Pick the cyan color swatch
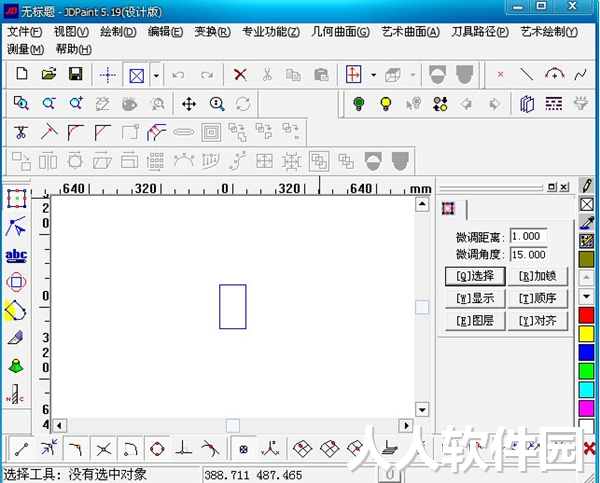The width and height of the screenshot is (600, 483). [586, 389]
